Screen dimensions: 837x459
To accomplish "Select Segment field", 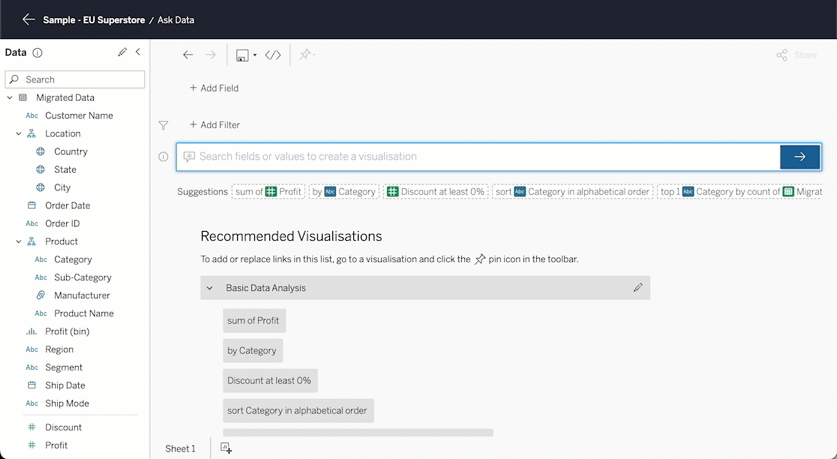I will pos(64,368).
